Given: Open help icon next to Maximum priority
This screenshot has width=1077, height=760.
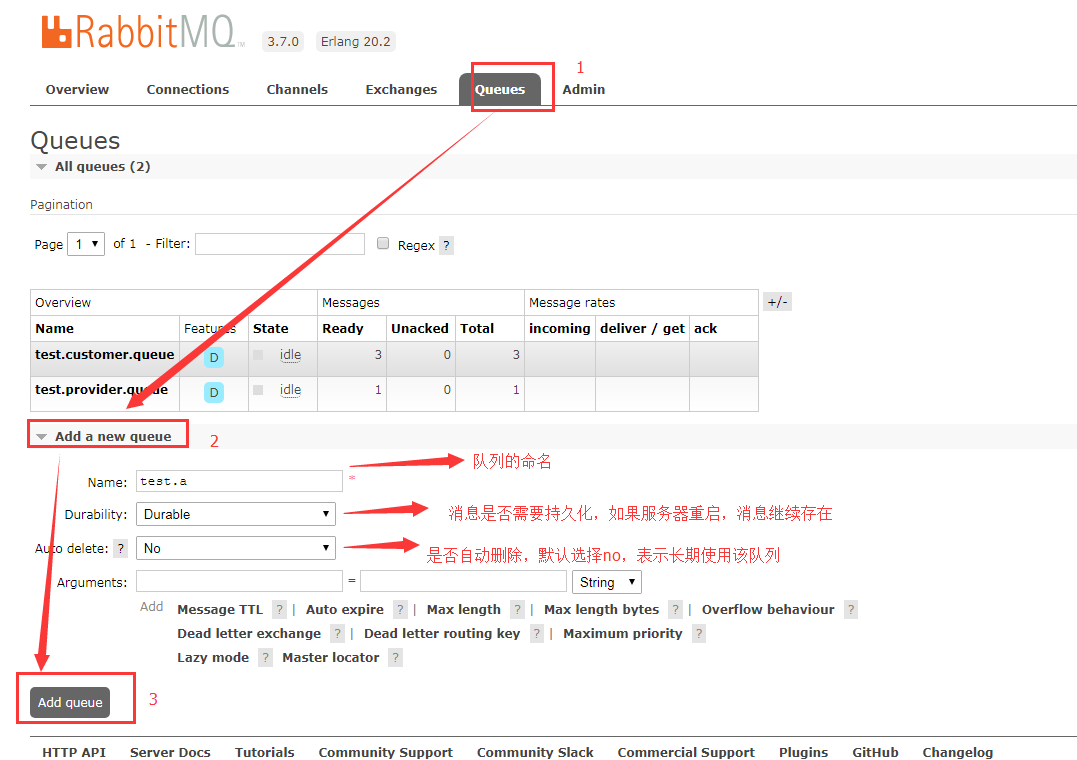Looking at the screenshot, I should pyautogui.click(x=699, y=634).
